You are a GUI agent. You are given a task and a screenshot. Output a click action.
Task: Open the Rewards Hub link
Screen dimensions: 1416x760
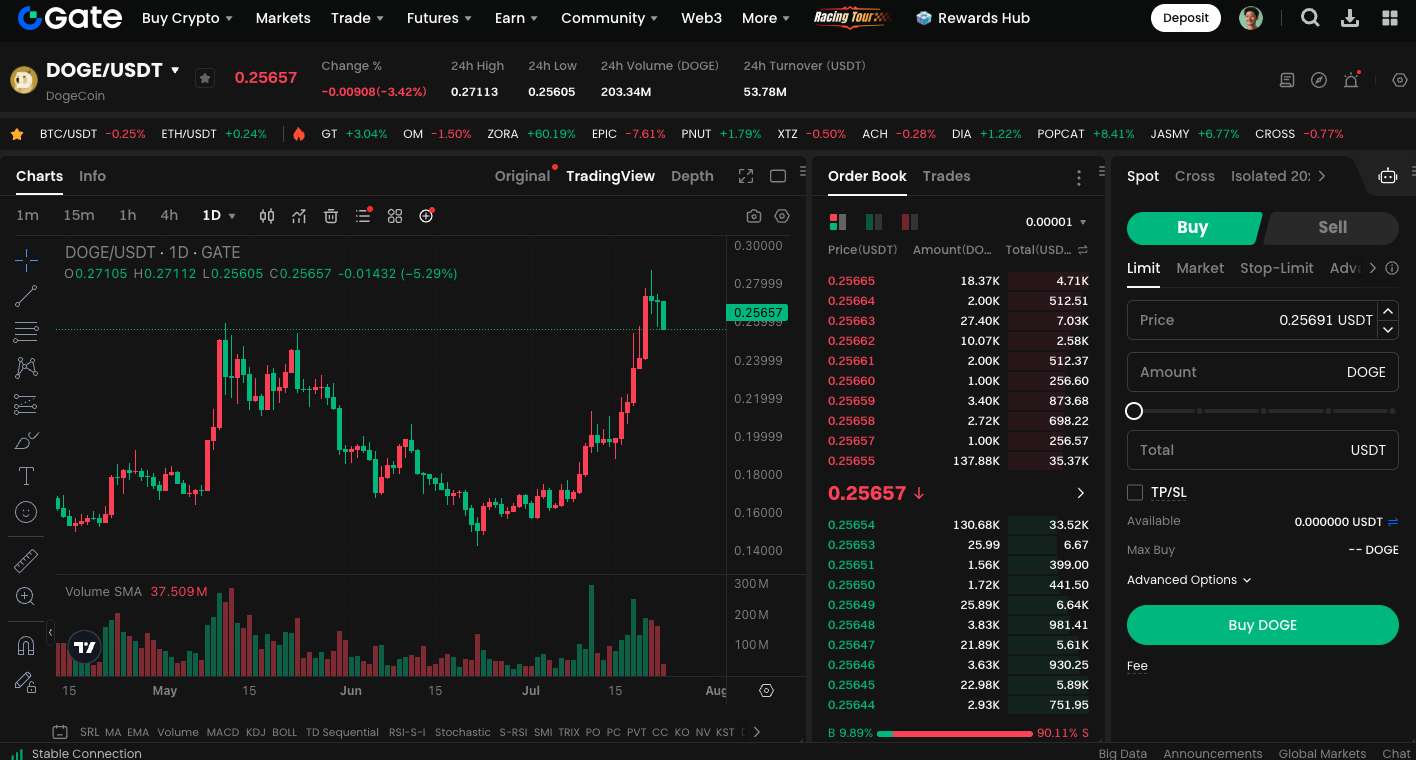point(973,18)
